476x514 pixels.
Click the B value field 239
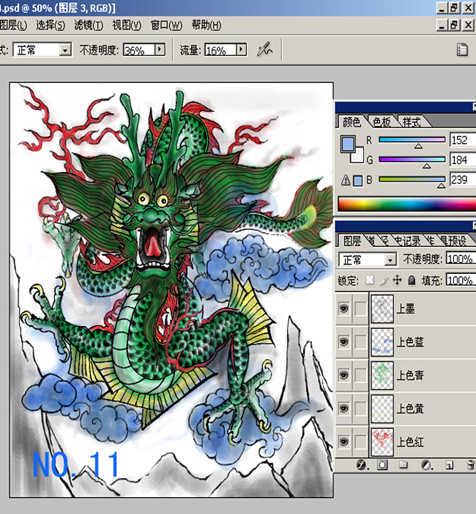tap(463, 180)
